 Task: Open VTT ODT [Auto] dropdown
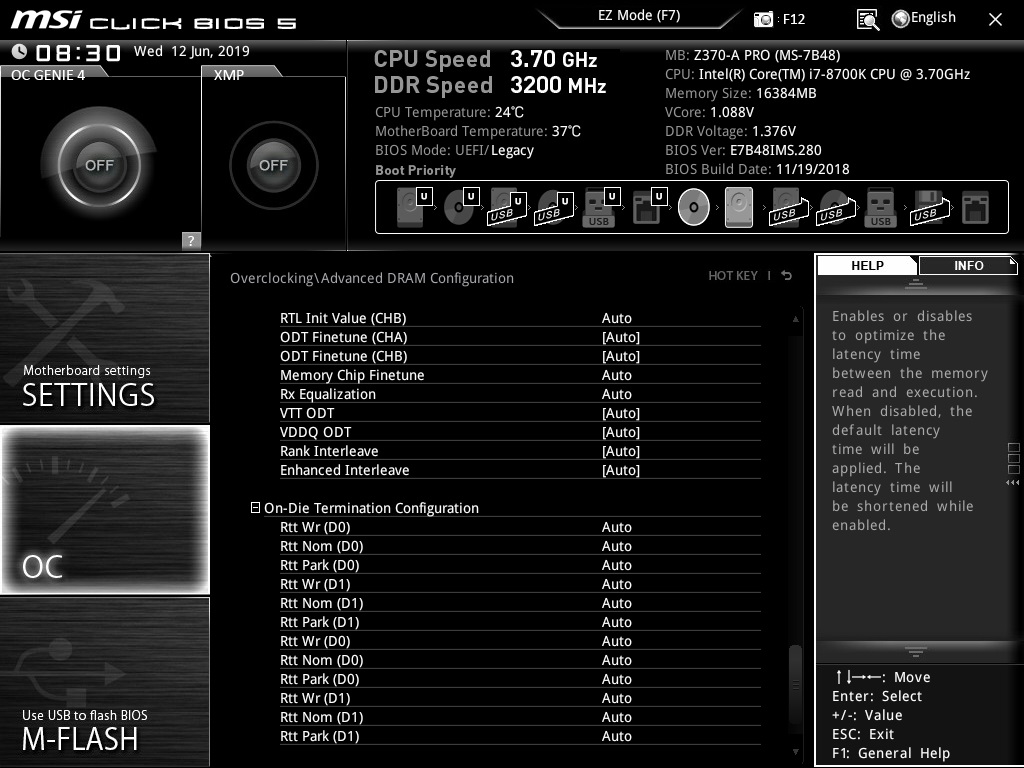click(620, 413)
